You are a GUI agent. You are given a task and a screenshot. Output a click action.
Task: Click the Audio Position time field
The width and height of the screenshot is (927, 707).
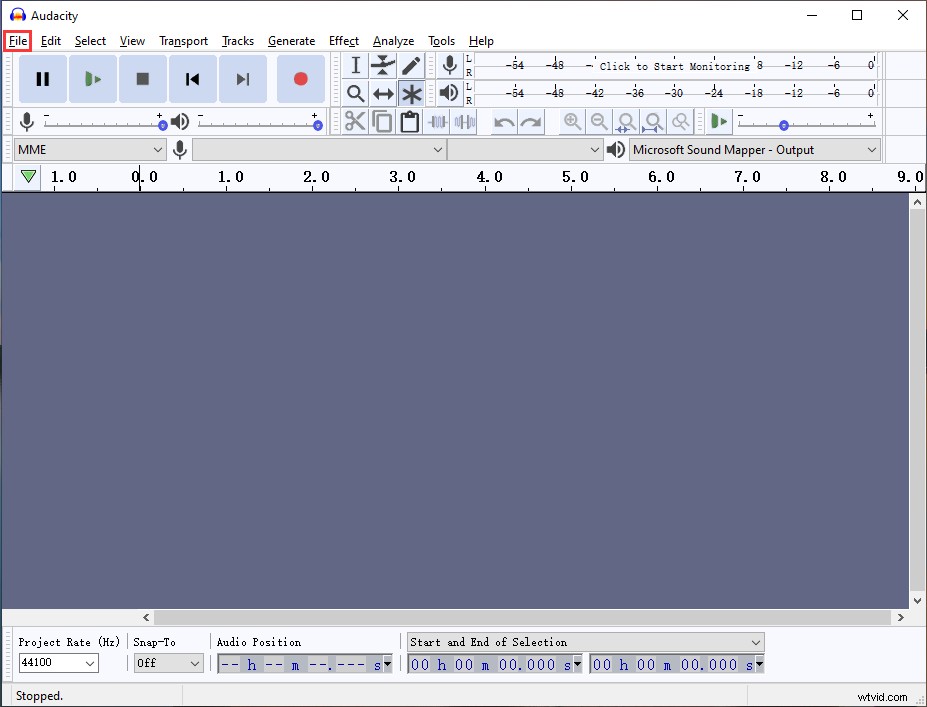click(300, 663)
